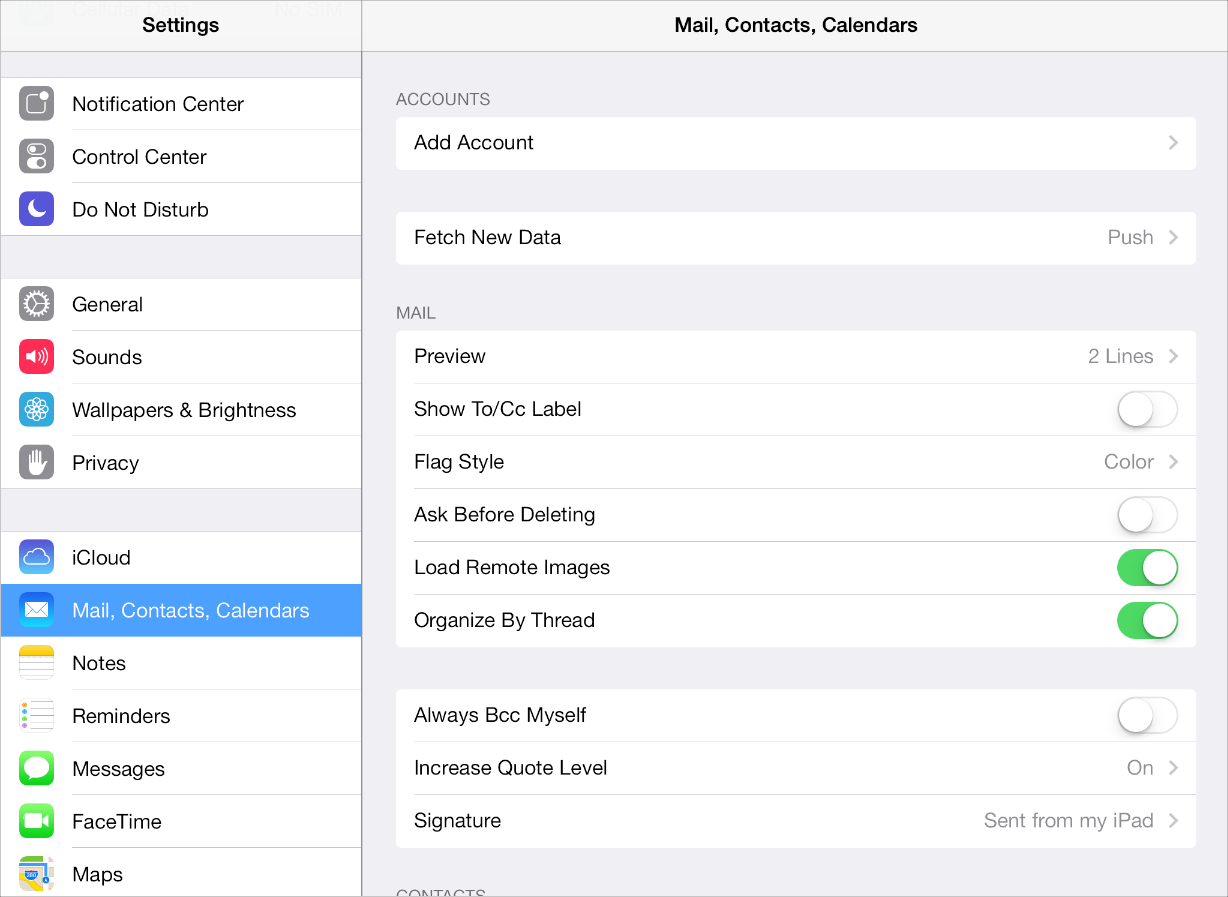Viewport: 1228px width, 897px height.
Task: Open the FaceTime camera icon
Action: coord(37,822)
